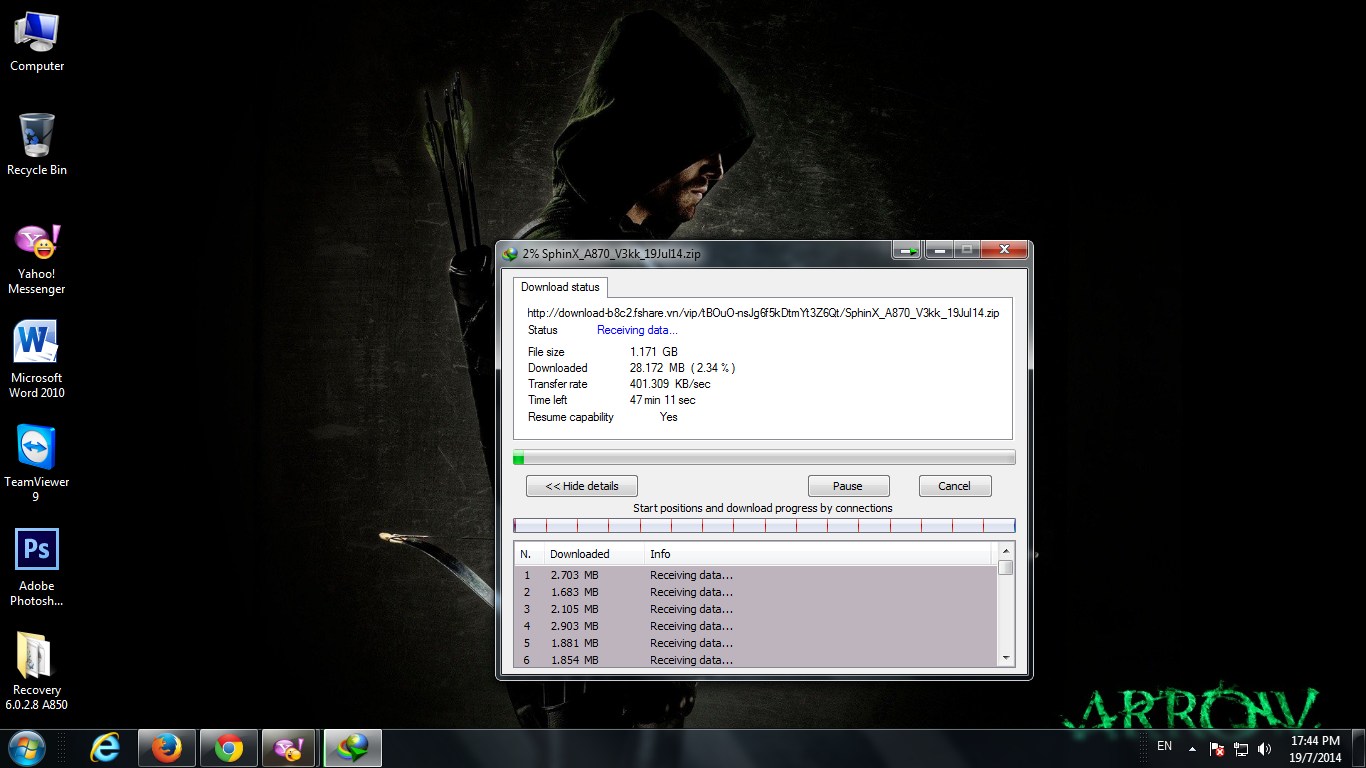Select connection row 3 with 2.105 MB
Viewport: 1366px width, 768px height.
pyautogui.click(x=756, y=609)
